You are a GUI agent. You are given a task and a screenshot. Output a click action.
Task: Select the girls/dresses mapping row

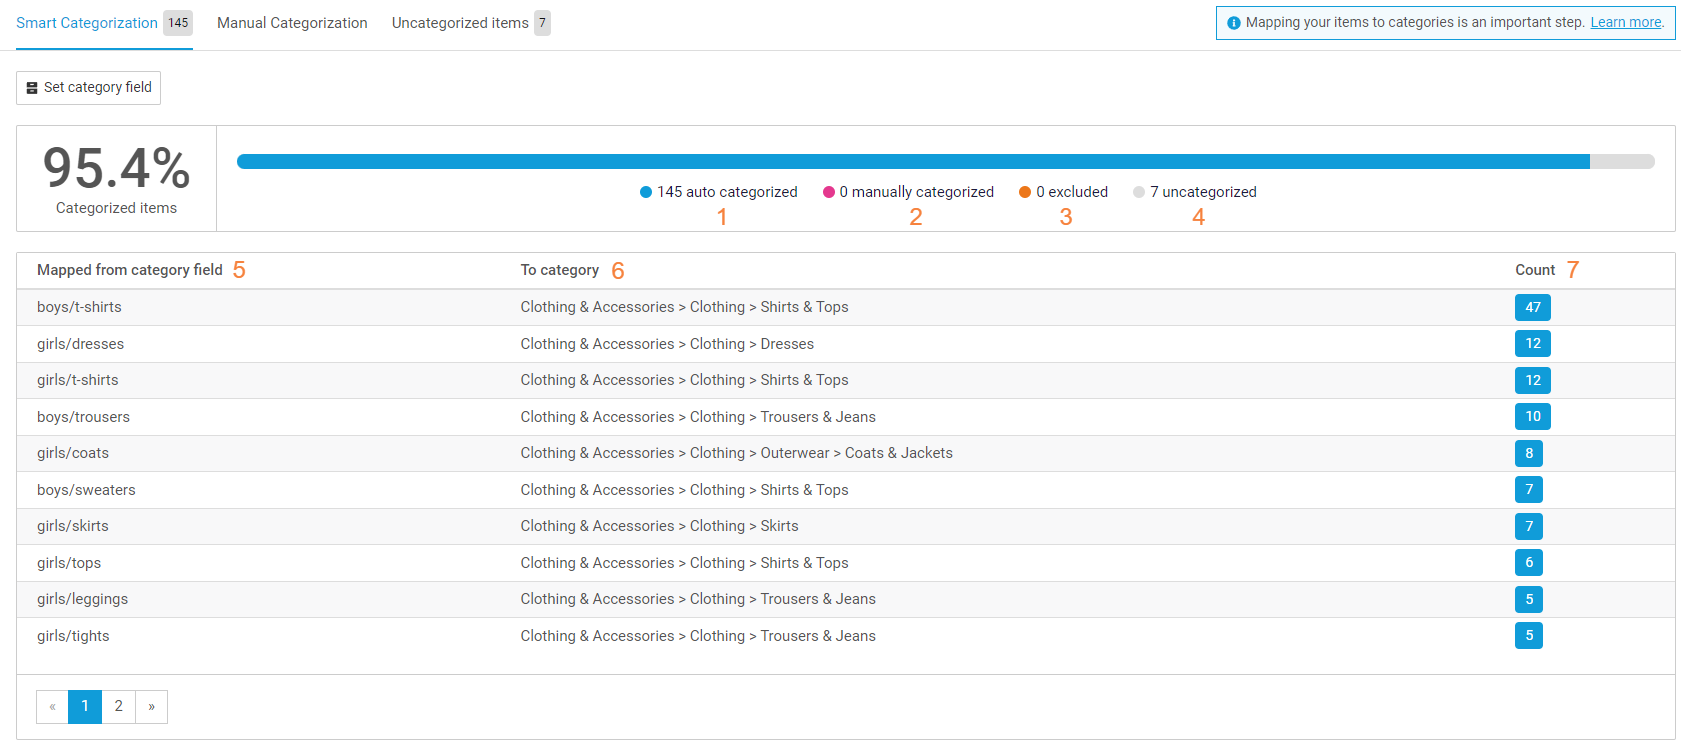(x=846, y=344)
